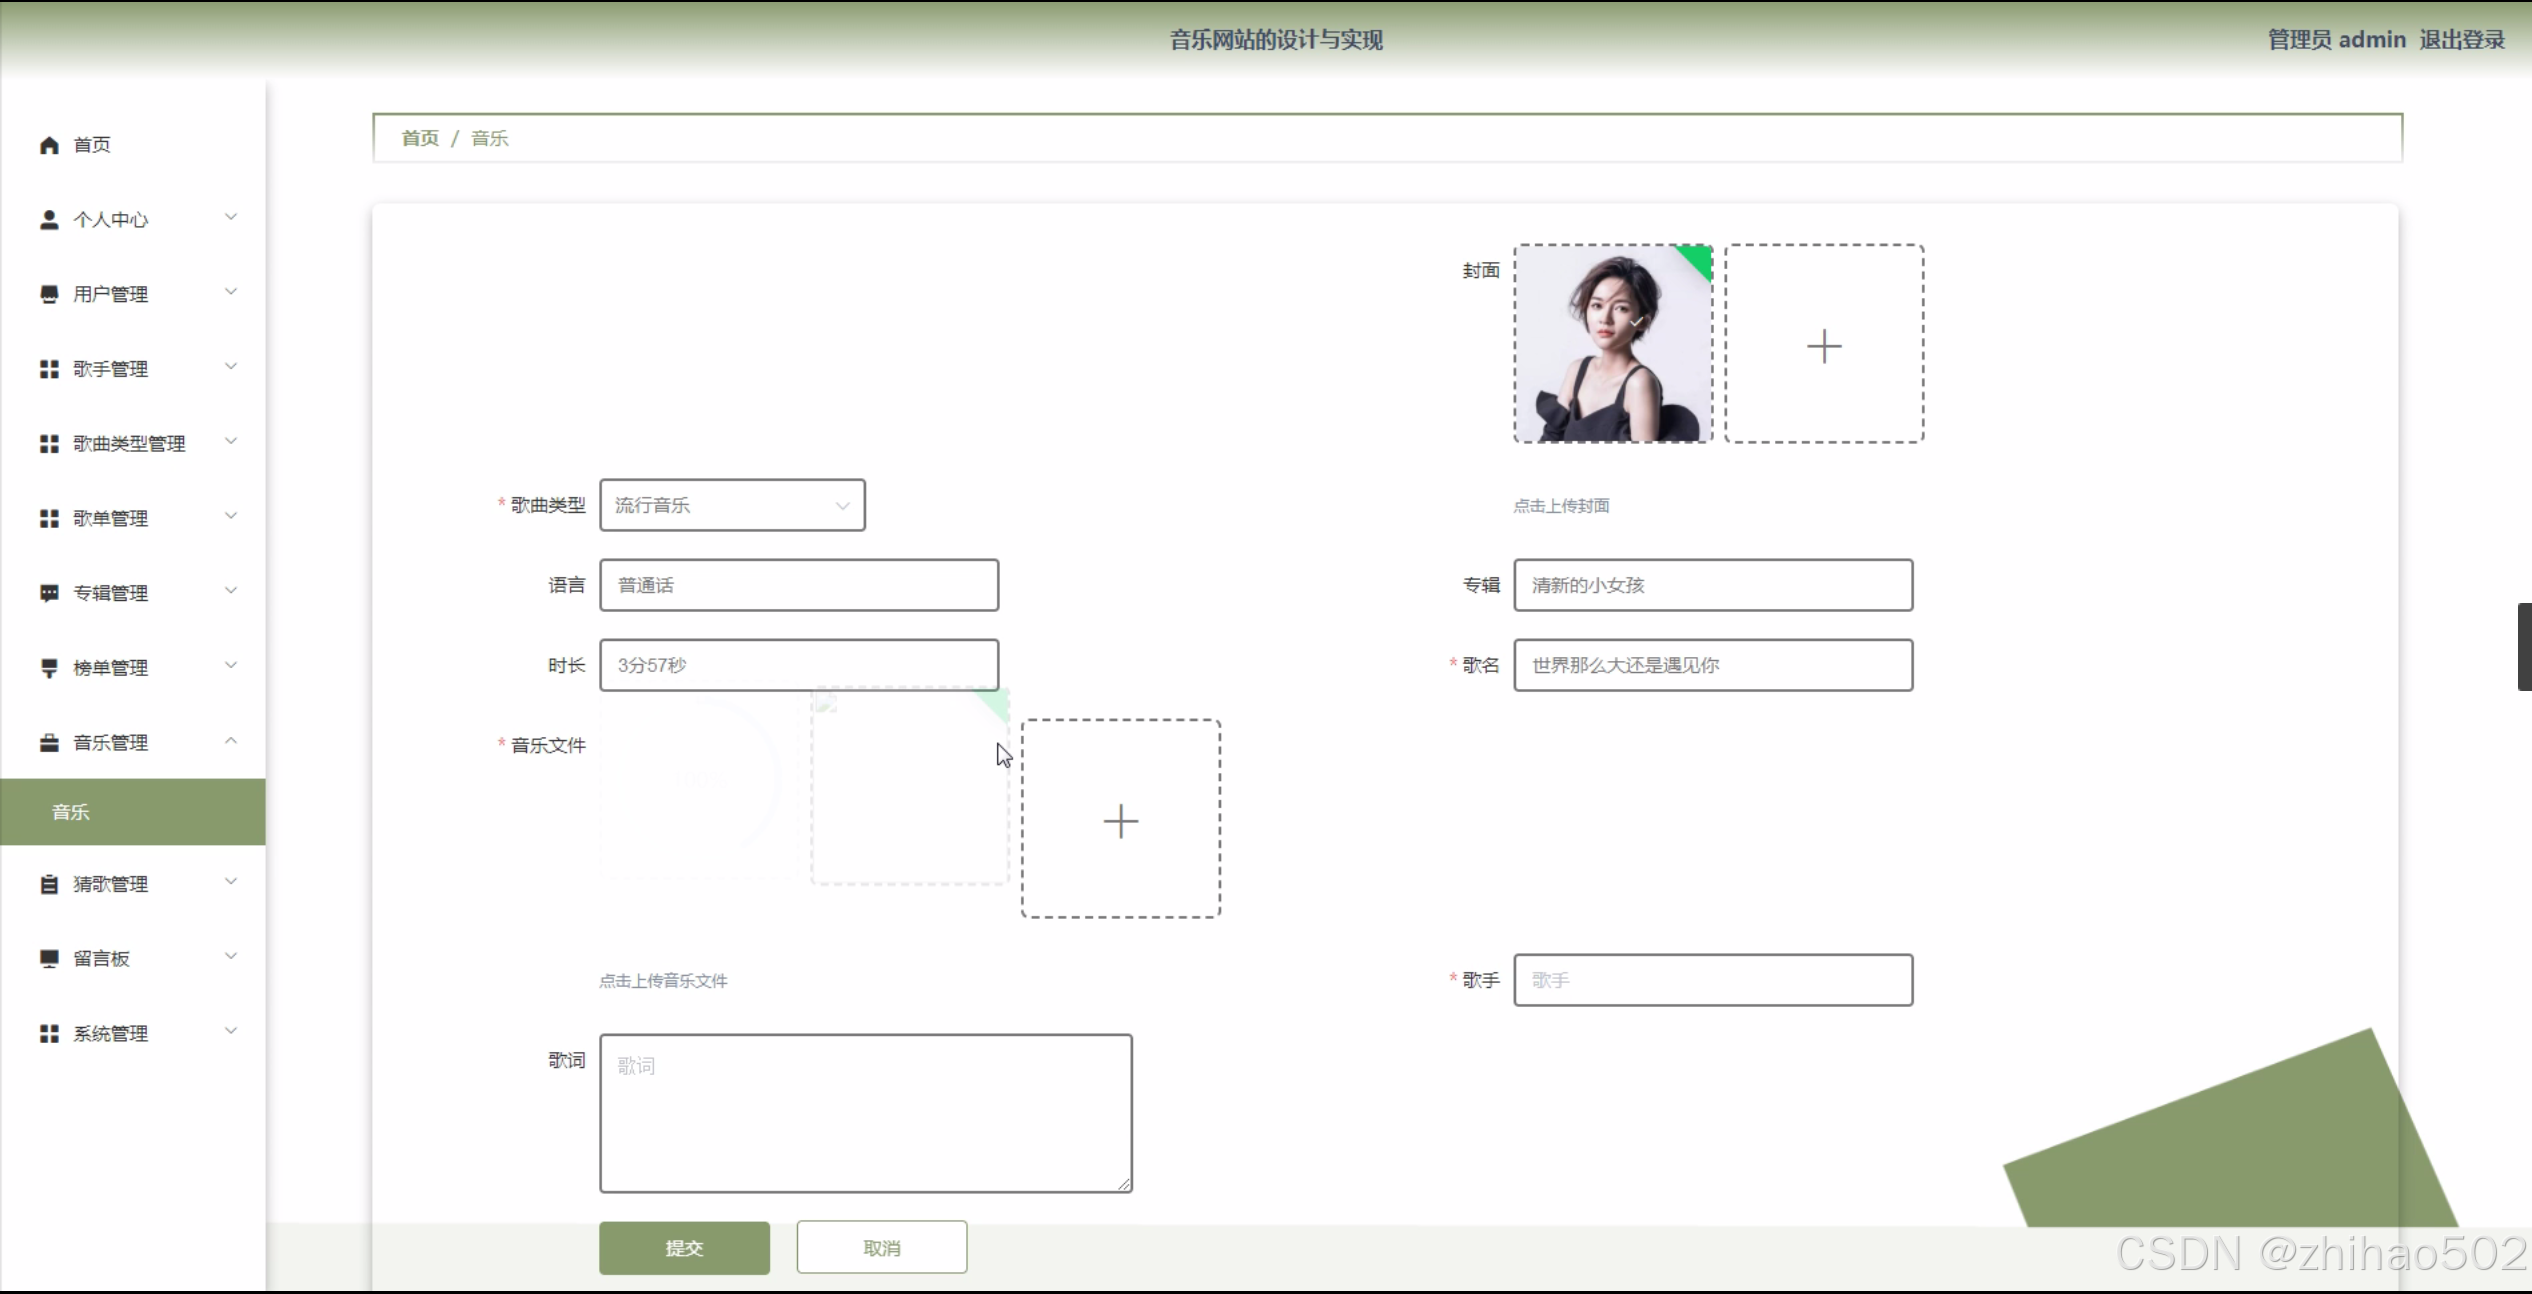Screen dimensions: 2532x1294
Task: Click the empty 歌手 input field
Action: pos(1713,980)
